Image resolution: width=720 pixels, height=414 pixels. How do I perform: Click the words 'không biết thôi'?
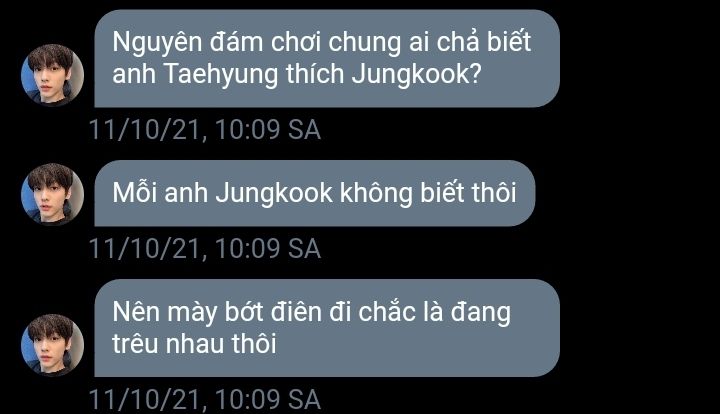428,193
